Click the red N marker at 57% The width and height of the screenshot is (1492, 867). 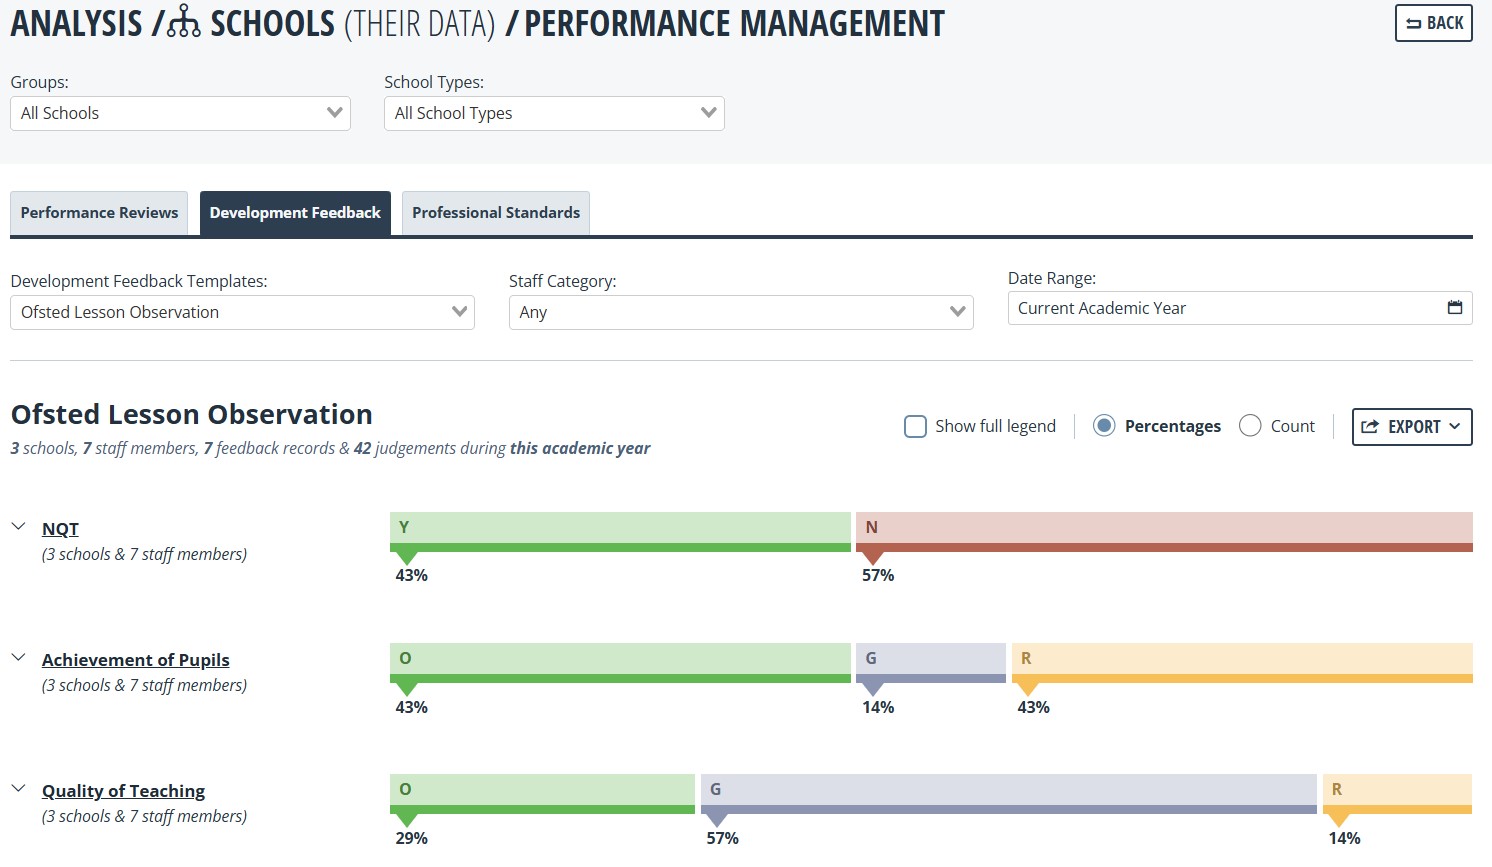point(872,557)
